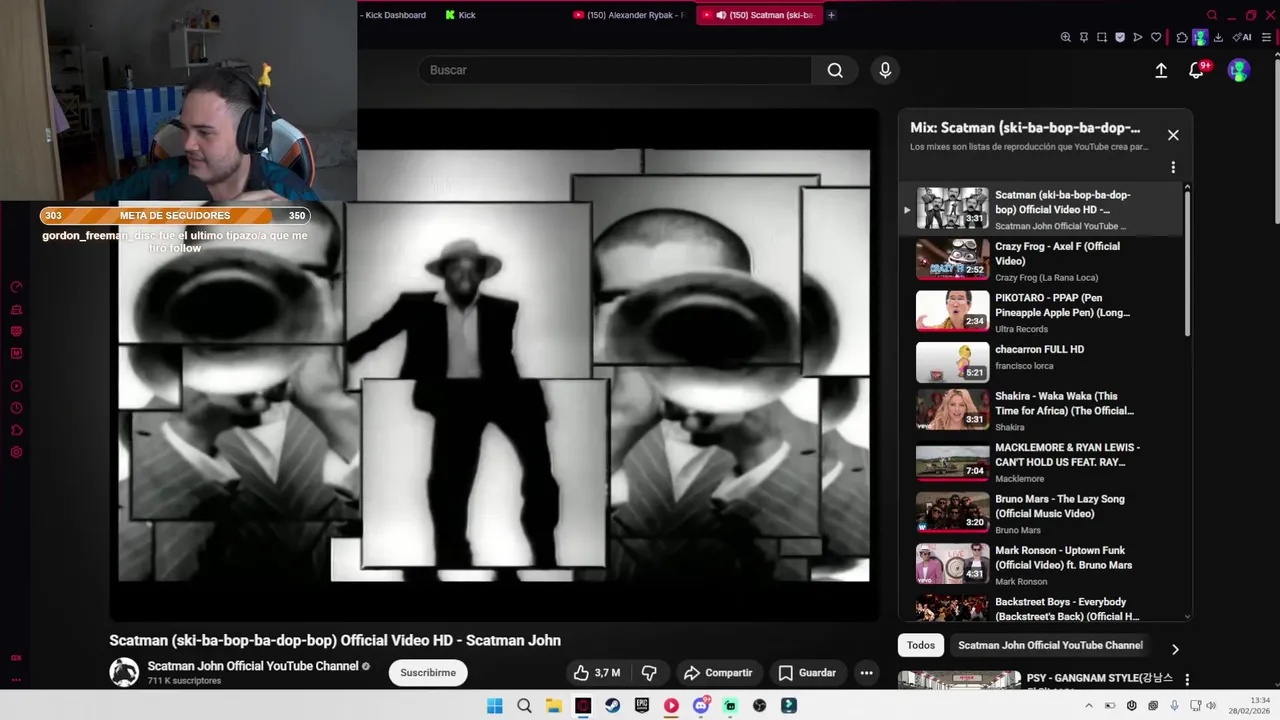The width and height of the screenshot is (1280, 720).
Task: Open the mix playlist three-dot options
Action: click(x=1173, y=167)
